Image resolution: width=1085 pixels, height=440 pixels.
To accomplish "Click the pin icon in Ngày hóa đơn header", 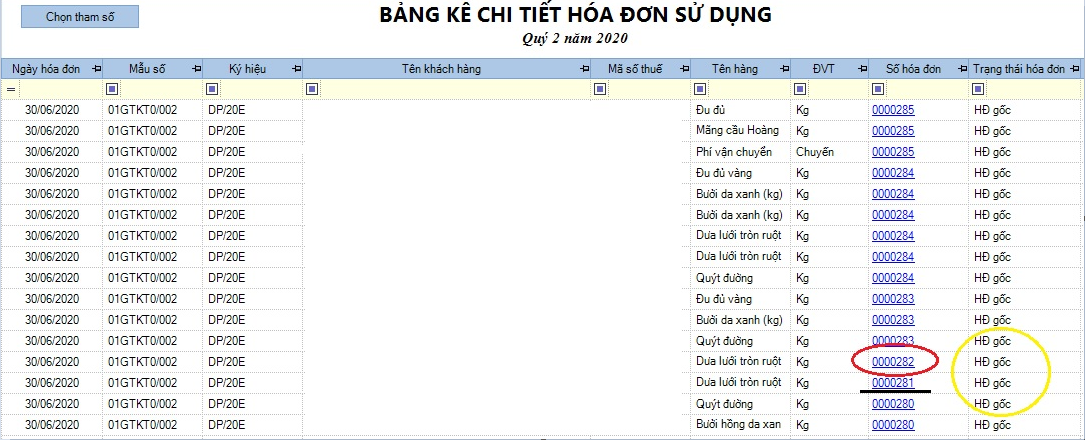I will coord(96,69).
